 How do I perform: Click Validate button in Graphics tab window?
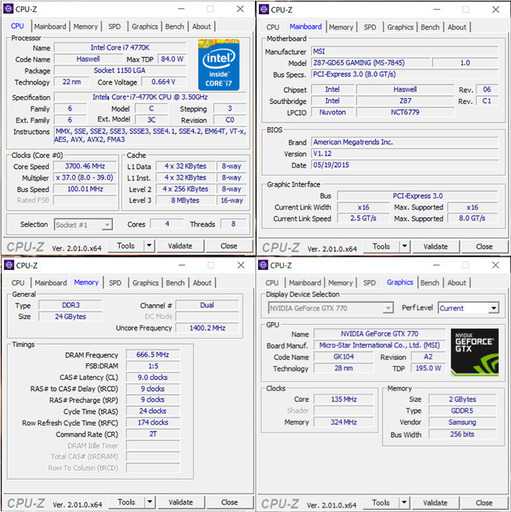pos(435,502)
